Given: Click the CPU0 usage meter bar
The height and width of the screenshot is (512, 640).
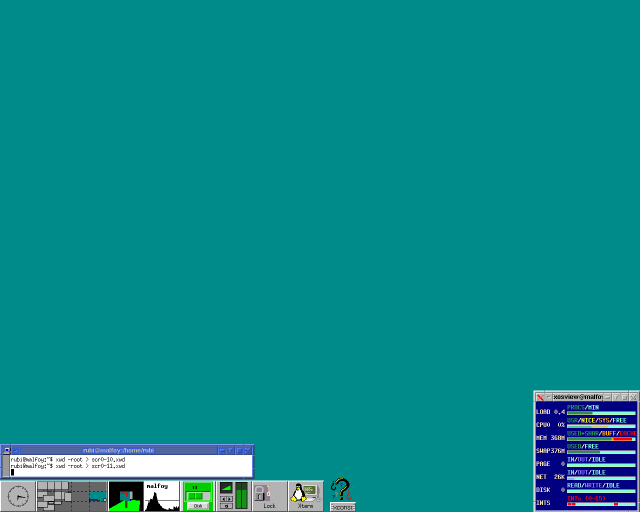Looking at the screenshot, I should 600,426.
